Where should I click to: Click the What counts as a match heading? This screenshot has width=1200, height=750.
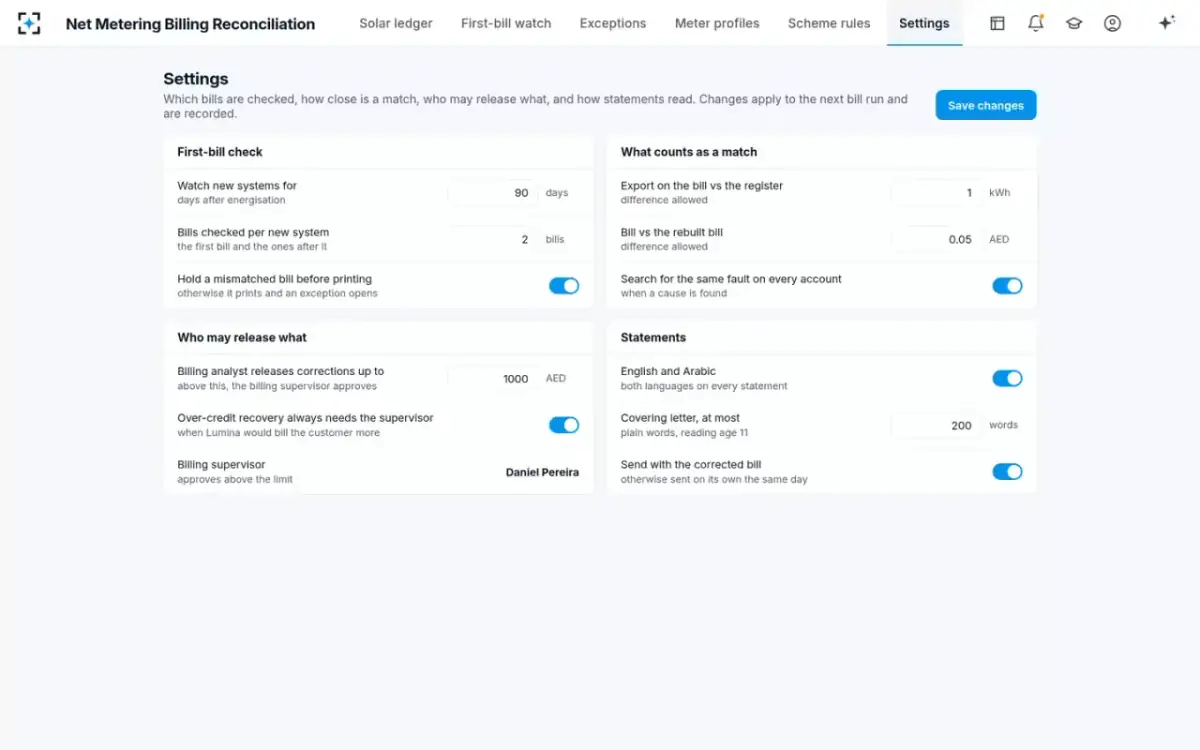click(689, 152)
